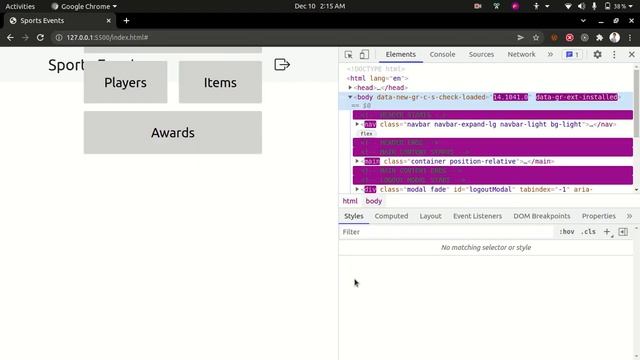Screen dimensions: 640x360
Task: Open Chrome three-dot menu
Action: [x=630, y=37]
